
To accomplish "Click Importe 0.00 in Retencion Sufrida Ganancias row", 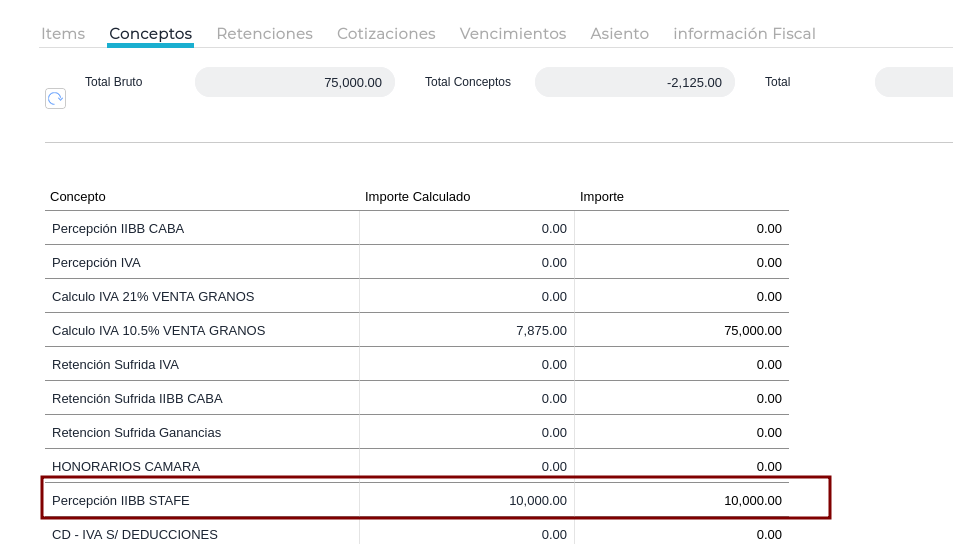I will 682,433.
